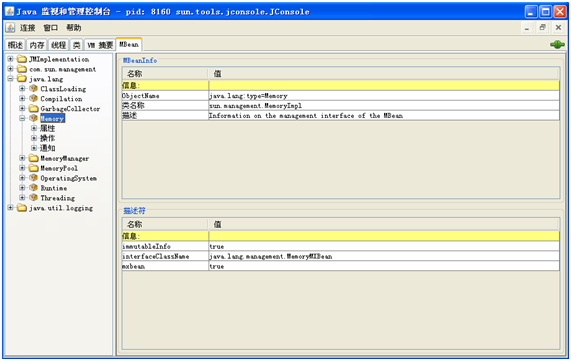Click the Compilation MBean icon

click(x=34, y=98)
